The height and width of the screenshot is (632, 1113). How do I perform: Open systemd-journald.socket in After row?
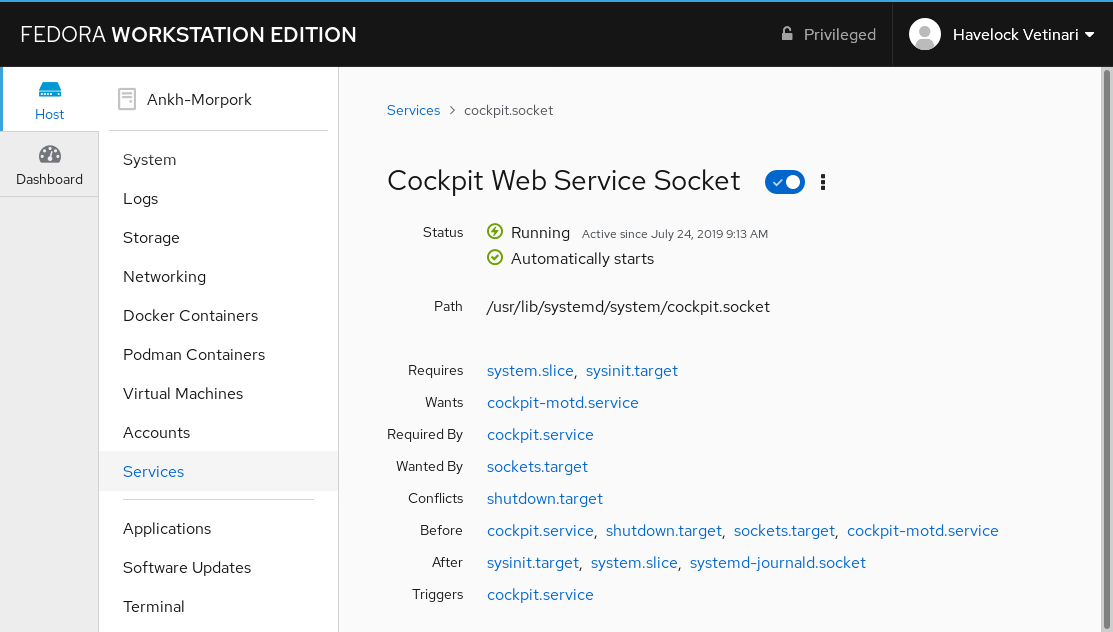778,562
